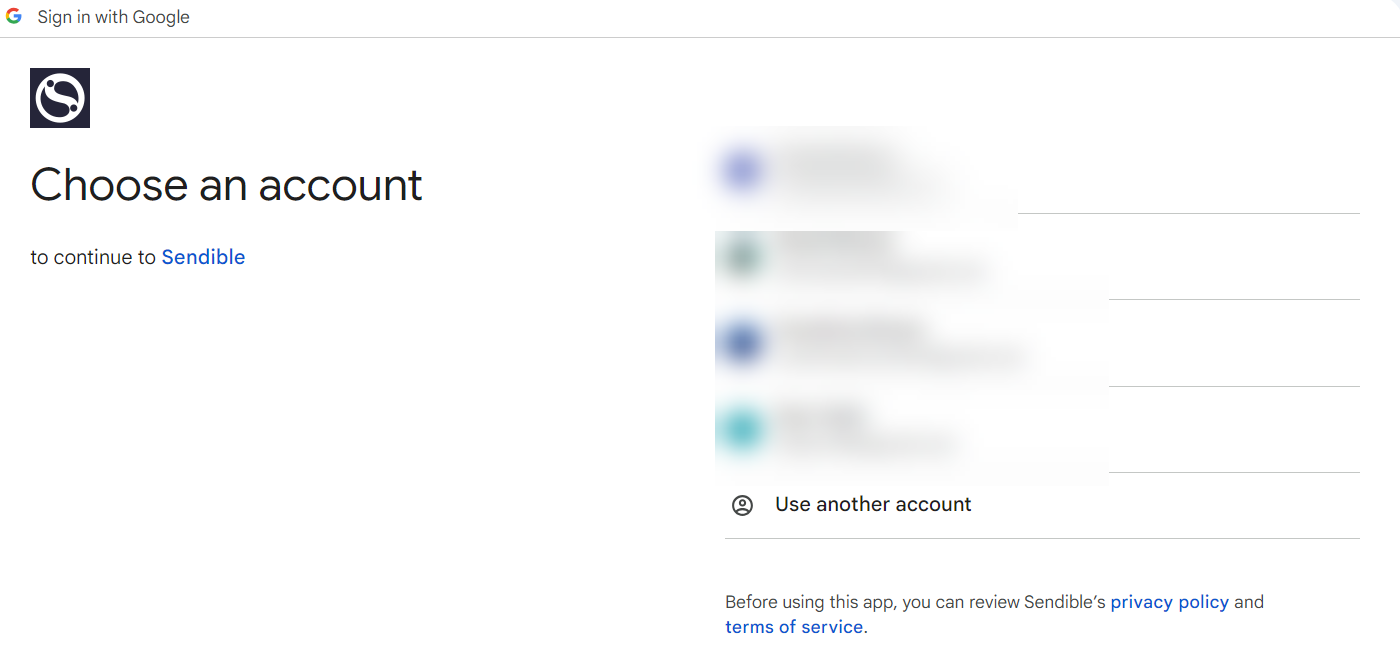Viewport: 1400px width, 658px height.
Task: Open Sendible's privacy policy link
Action: pyautogui.click(x=1169, y=602)
